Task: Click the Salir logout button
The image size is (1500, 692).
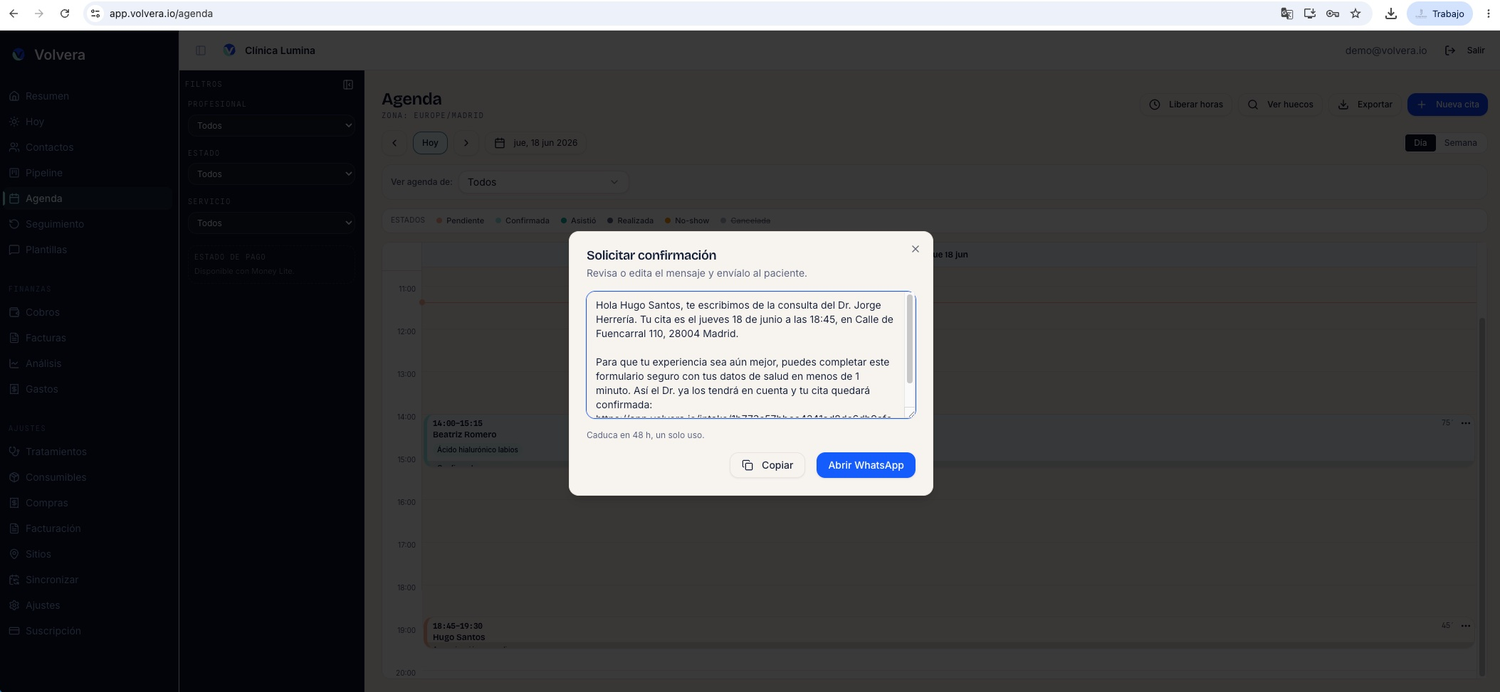Action: coord(1465,50)
